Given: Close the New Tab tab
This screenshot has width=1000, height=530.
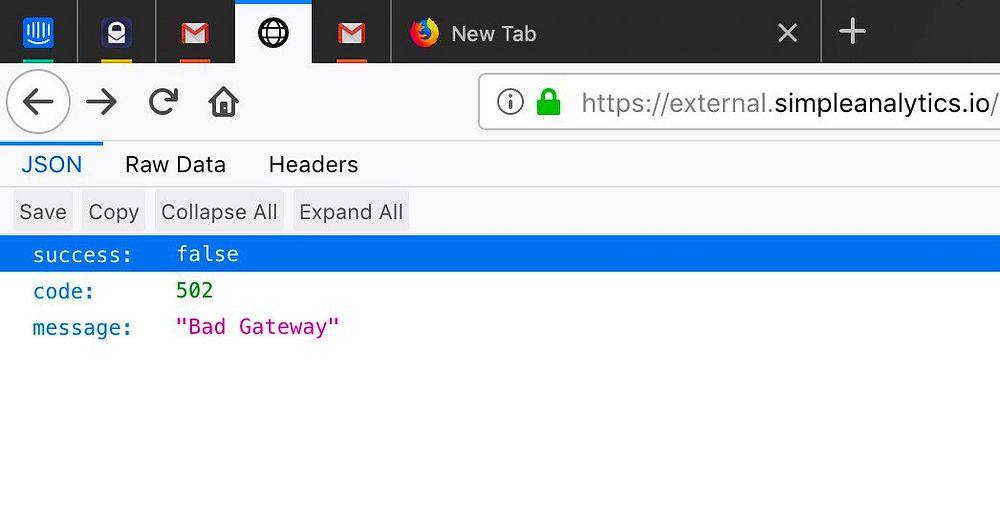Looking at the screenshot, I should click(x=787, y=33).
